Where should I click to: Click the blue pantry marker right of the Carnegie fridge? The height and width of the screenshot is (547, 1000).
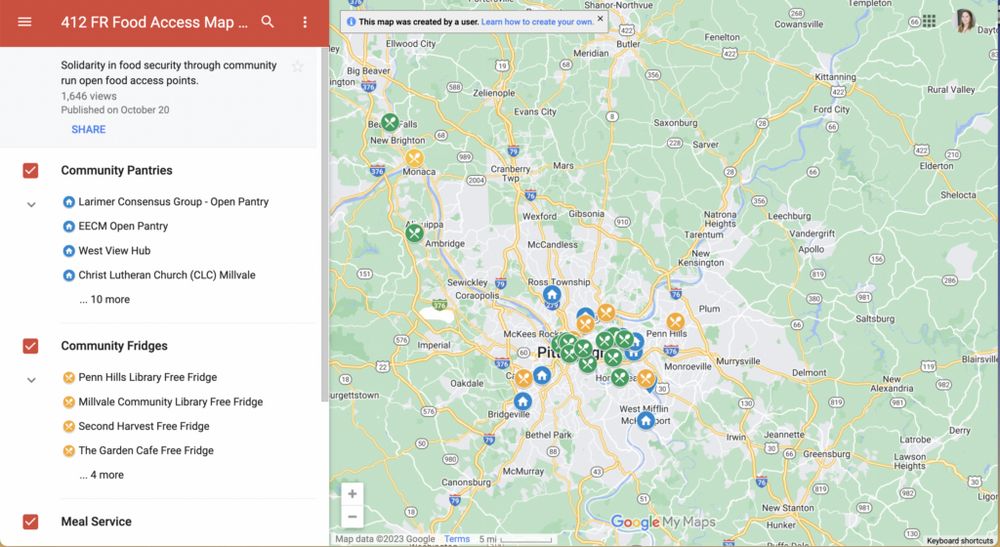pyautogui.click(x=542, y=375)
